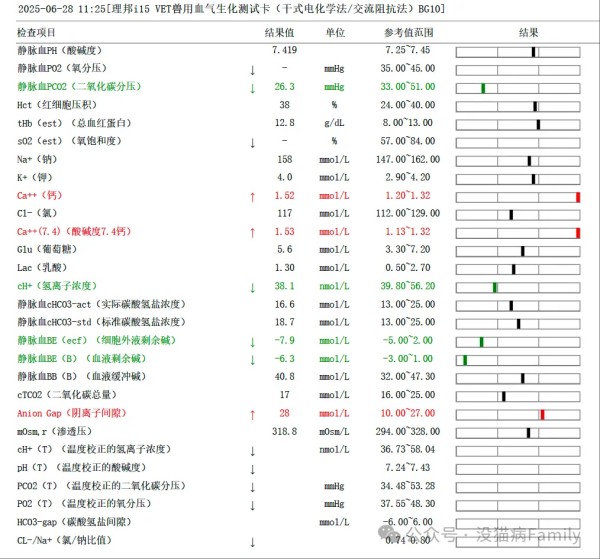The width and height of the screenshot is (600, 559).
Task: Select the 结果值 column header
Action: point(279,33)
